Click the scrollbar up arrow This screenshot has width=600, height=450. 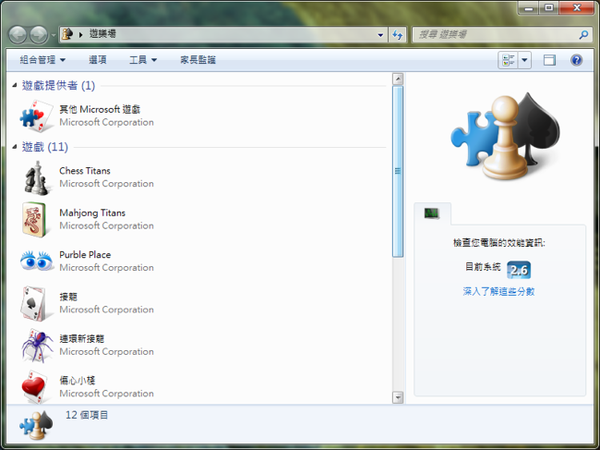[x=398, y=79]
